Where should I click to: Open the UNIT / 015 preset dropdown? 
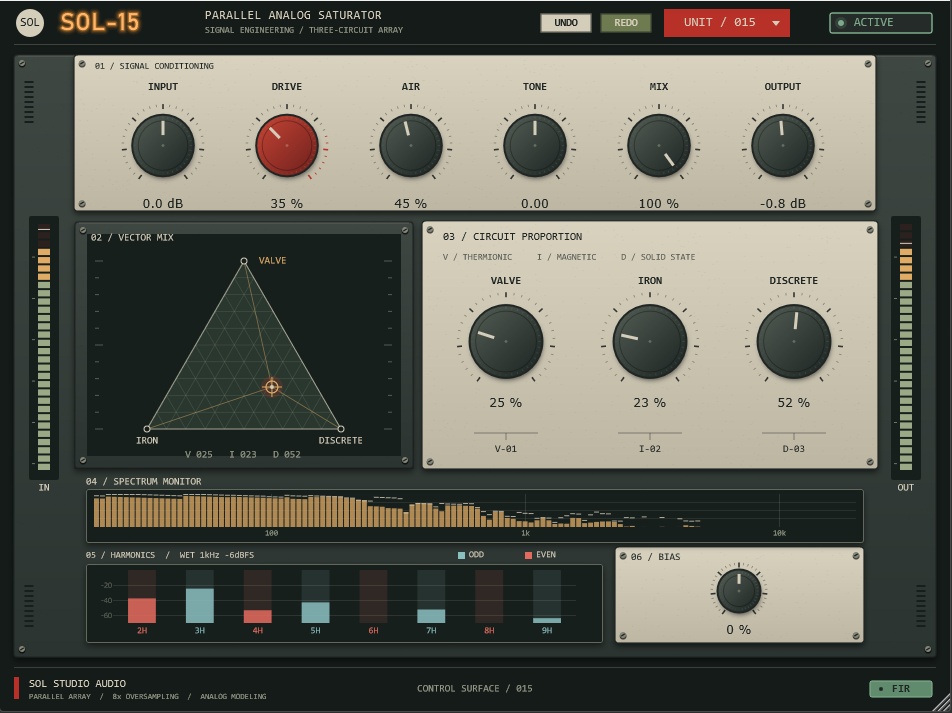coord(727,23)
